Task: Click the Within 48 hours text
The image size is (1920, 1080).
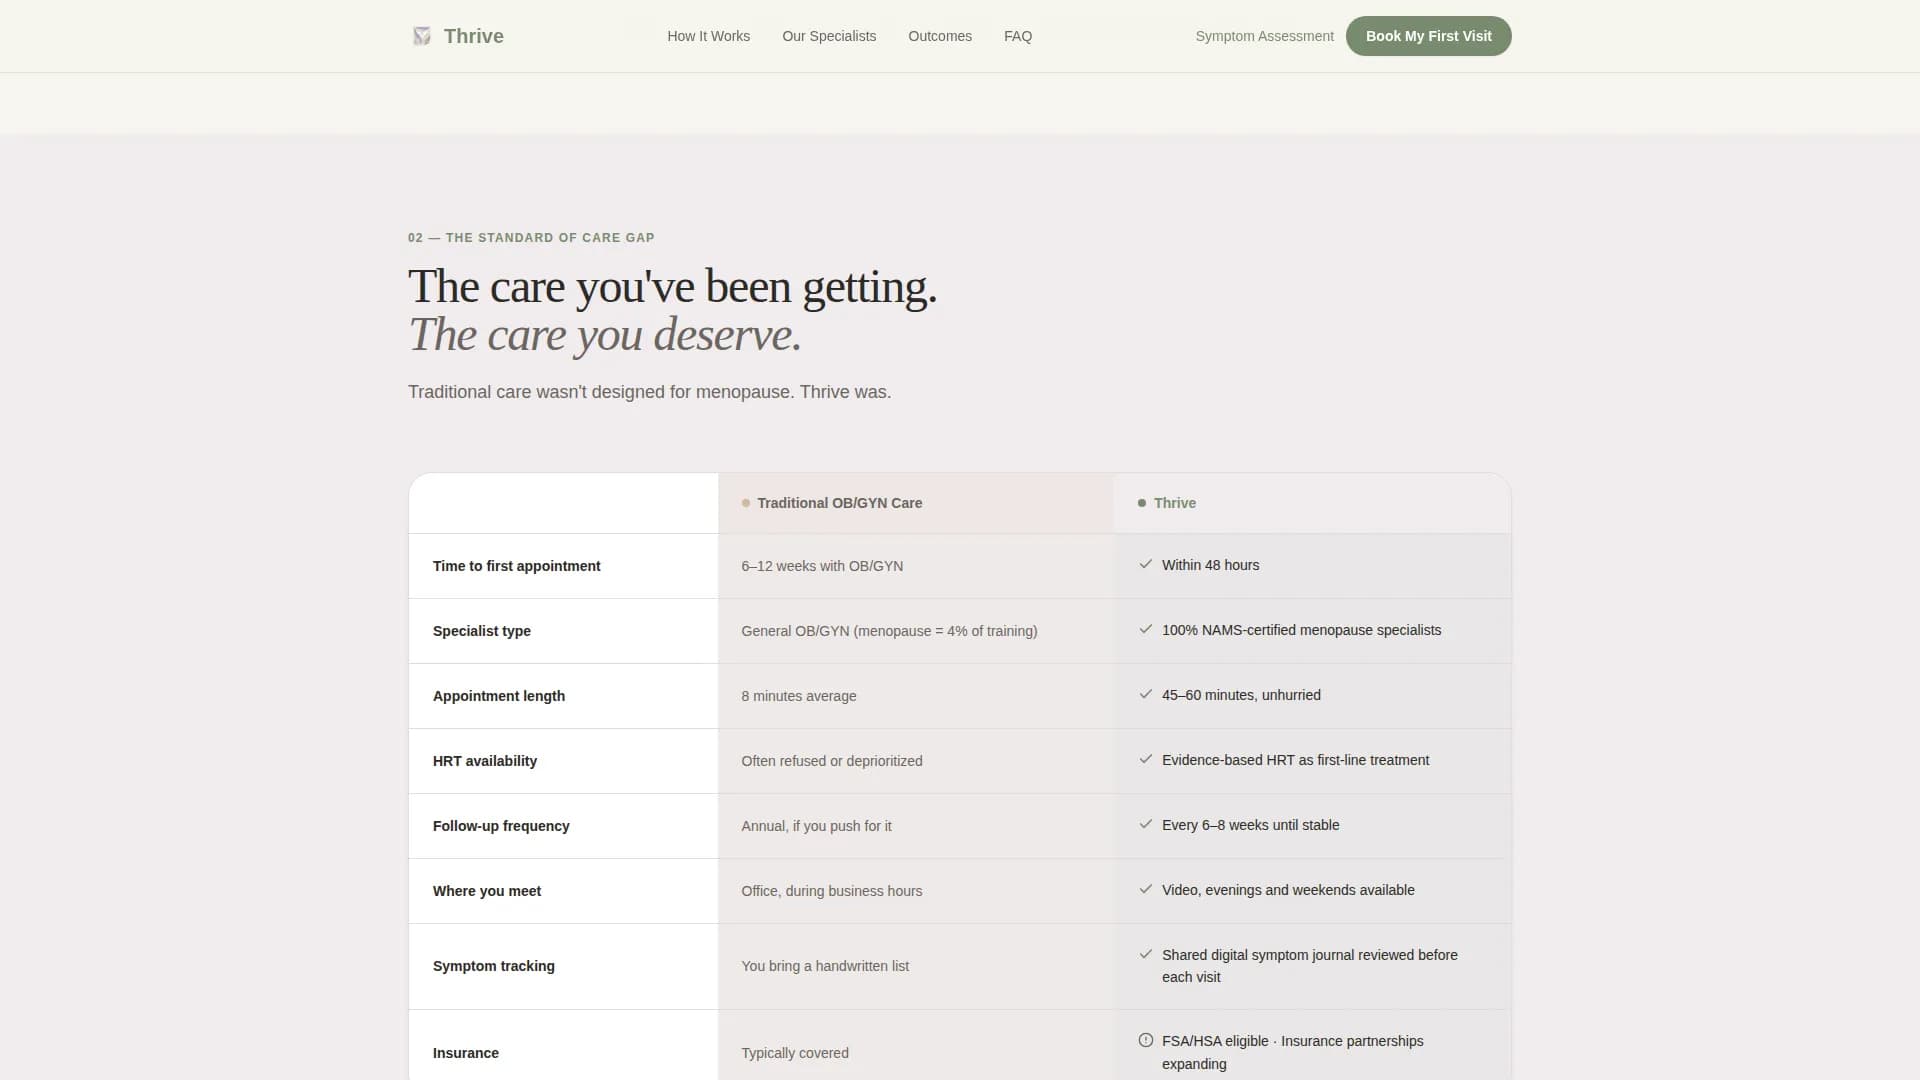Action: click(1210, 565)
